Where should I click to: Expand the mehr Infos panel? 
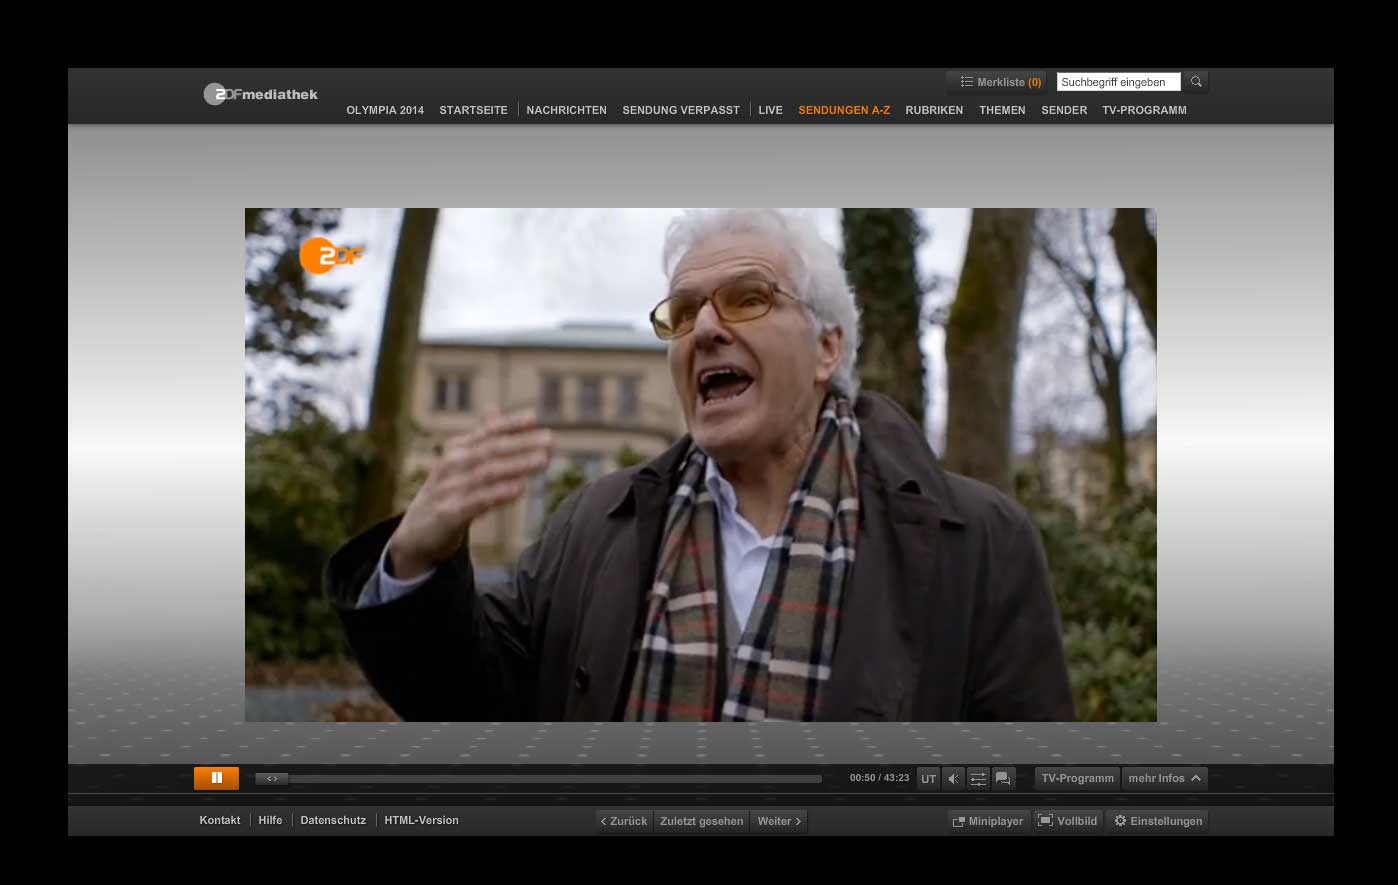1164,778
